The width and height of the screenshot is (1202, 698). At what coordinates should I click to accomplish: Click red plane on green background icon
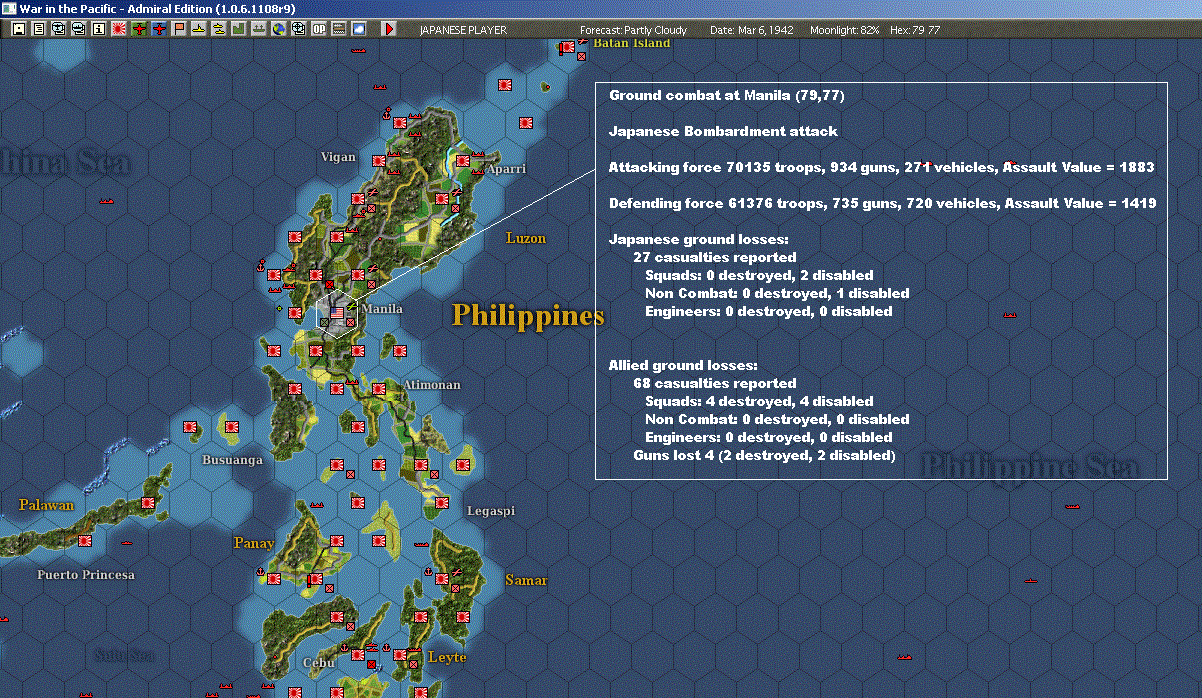(x=139, y=29)
